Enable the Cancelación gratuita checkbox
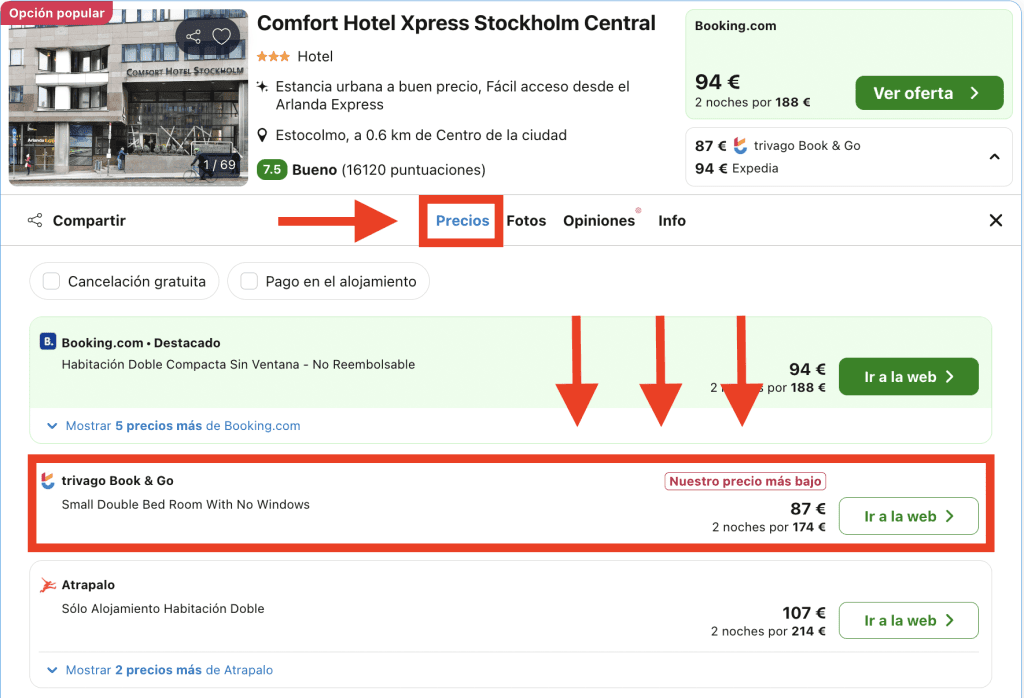Screen dimensions: 1024x698 [52, 282]
